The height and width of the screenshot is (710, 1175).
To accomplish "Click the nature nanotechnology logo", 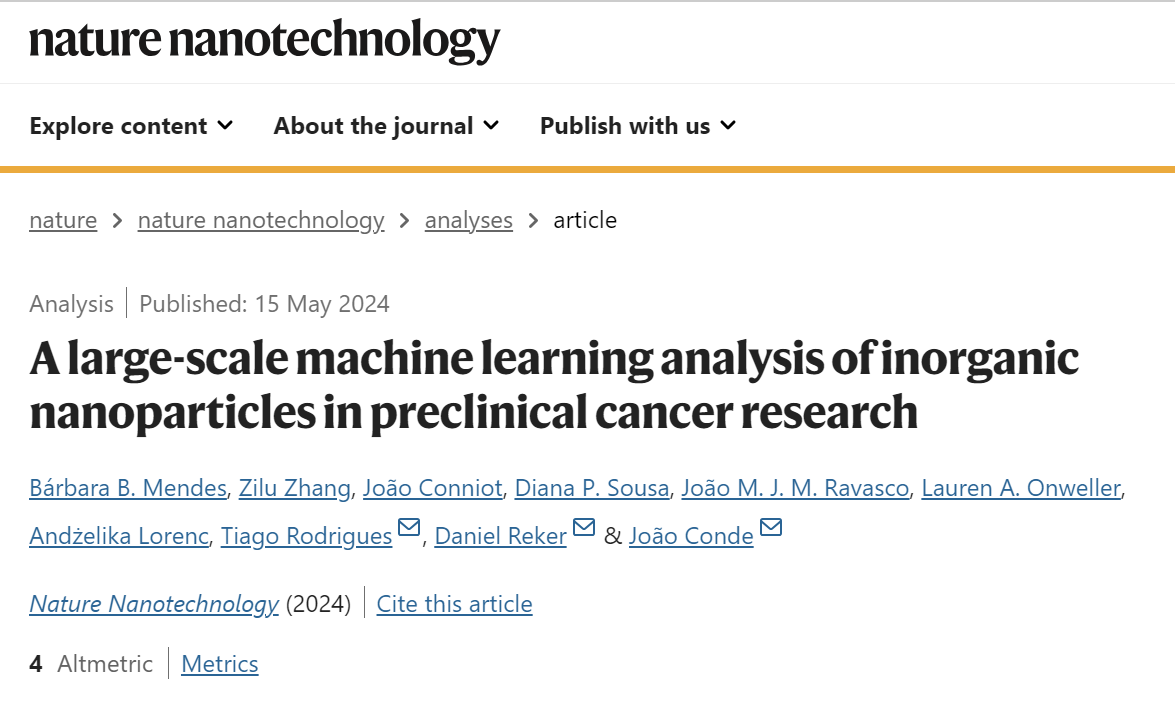I will click(x=265, y=40).
